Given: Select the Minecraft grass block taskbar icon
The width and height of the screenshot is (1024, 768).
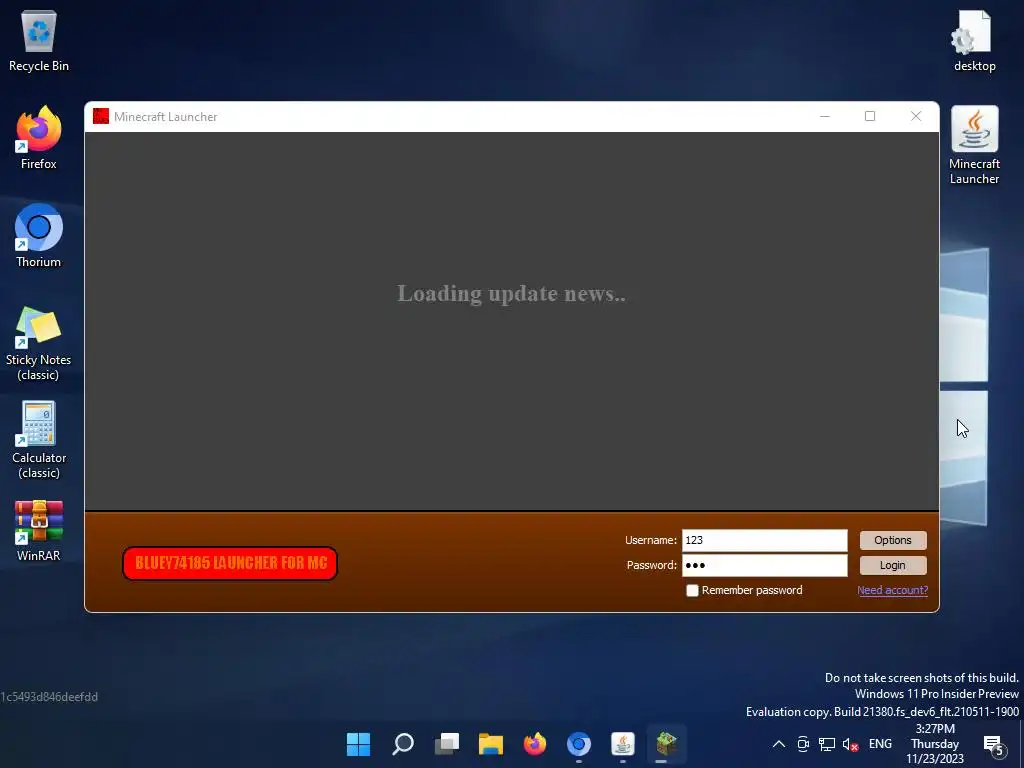Looking at the screenshot, I should click(x=667, y=744).
